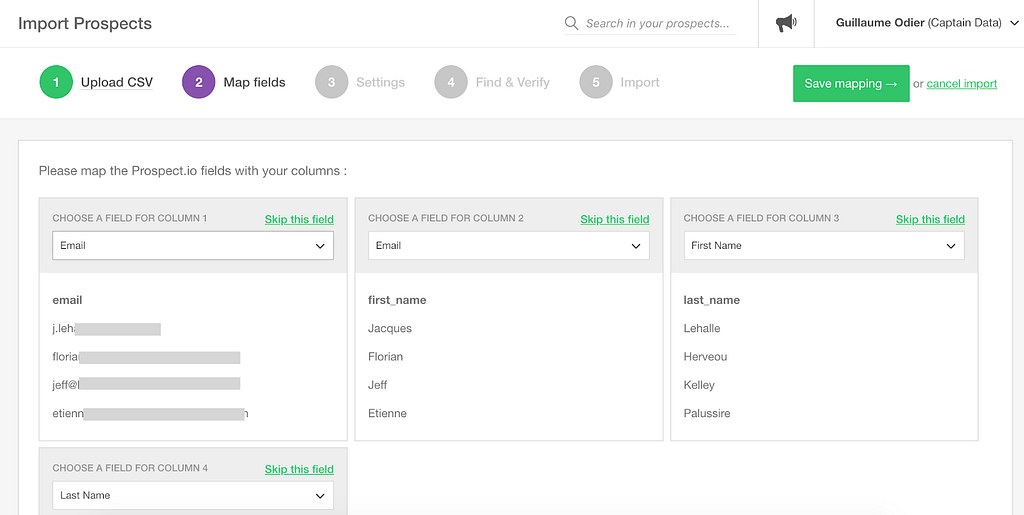Select Settings step label

click(x=381, y=82)
